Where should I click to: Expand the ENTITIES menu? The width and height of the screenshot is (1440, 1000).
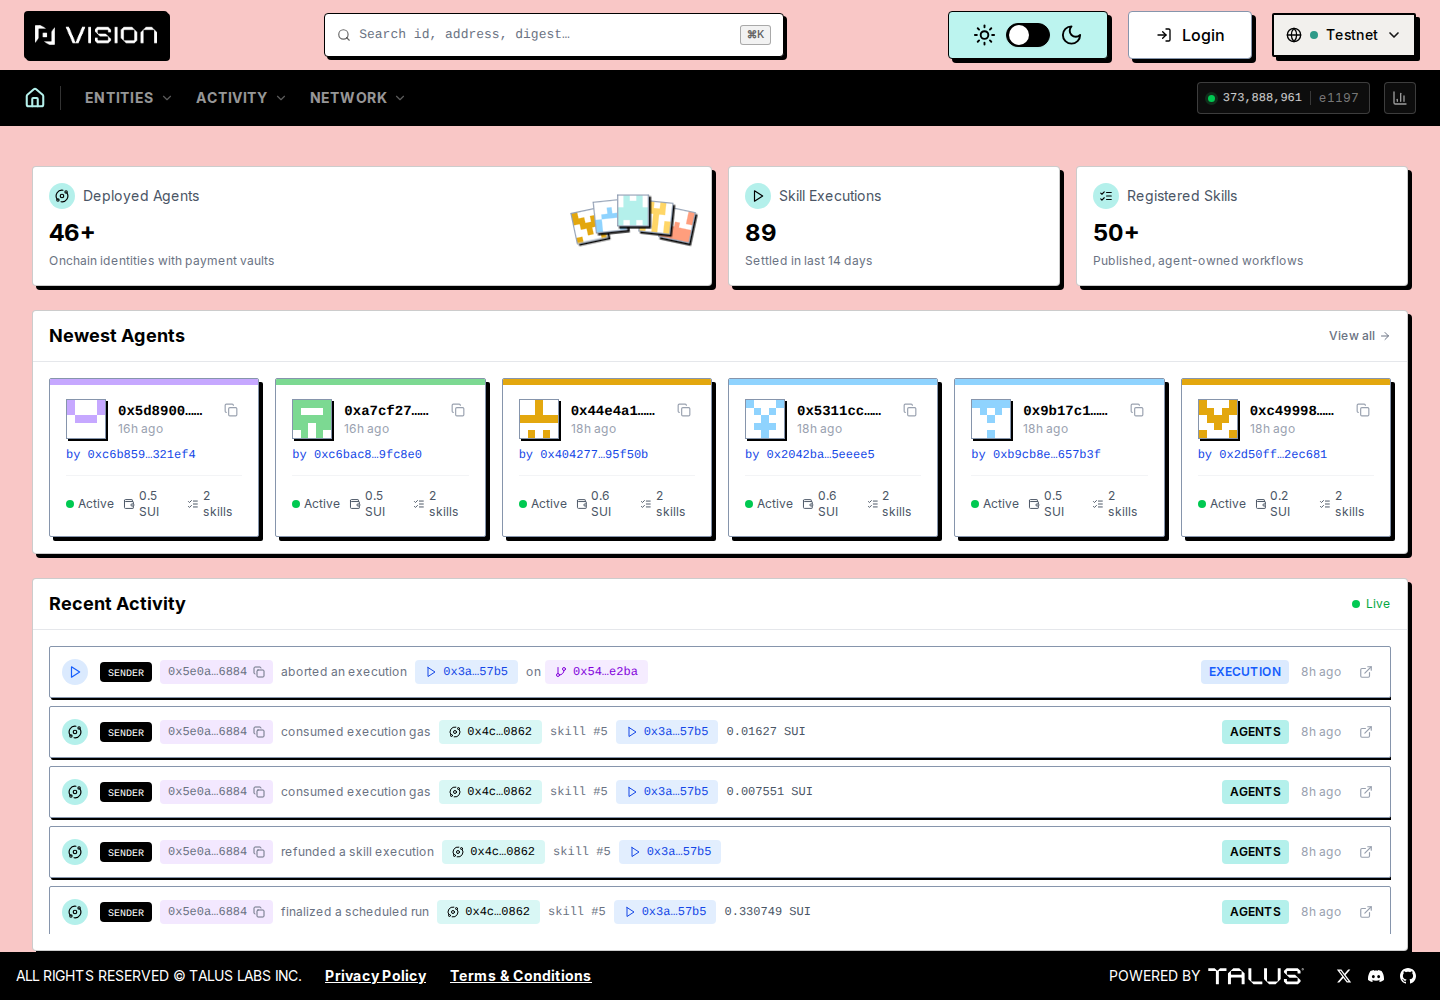pyautogui.click(x=128, y=98)
